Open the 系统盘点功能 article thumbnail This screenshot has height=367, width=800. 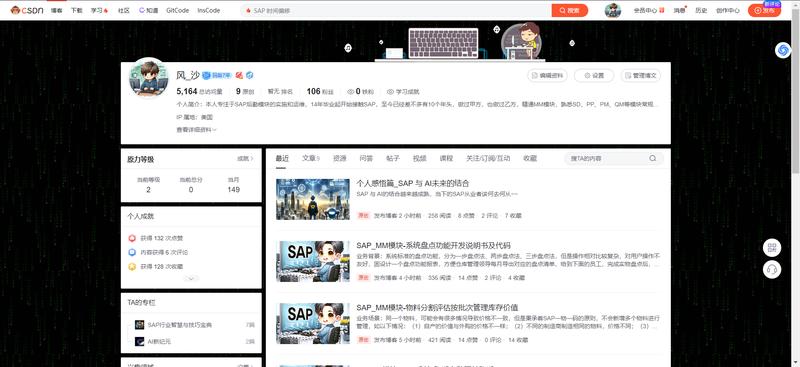pos(313,261)
